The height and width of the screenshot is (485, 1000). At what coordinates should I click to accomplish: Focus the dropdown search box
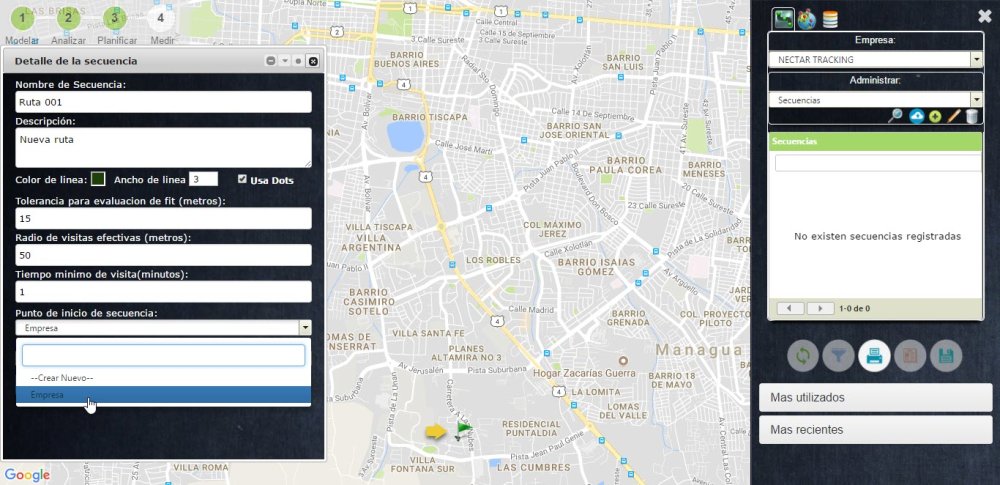click(x=163, y=355)
